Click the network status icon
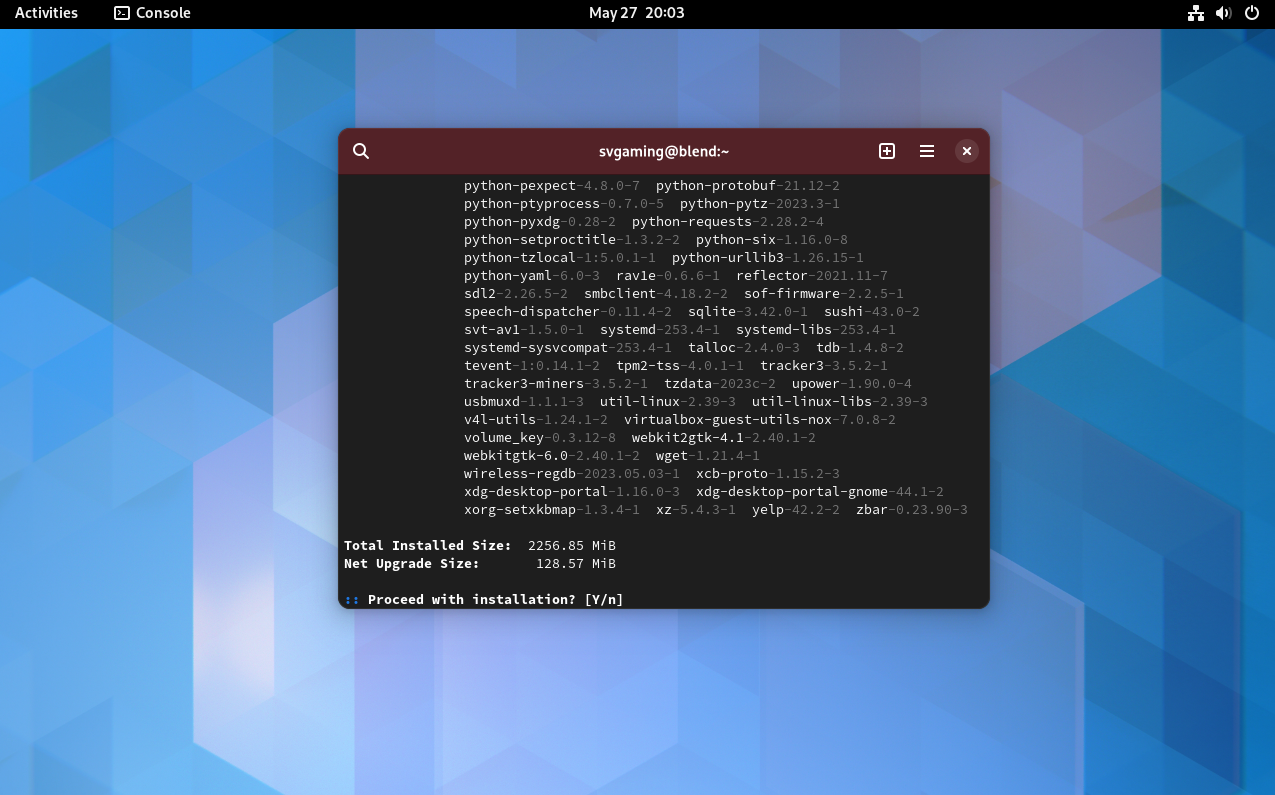The width and height of the screenshot is (1275, 795). pyautogui.click(x=1195, y=13)
